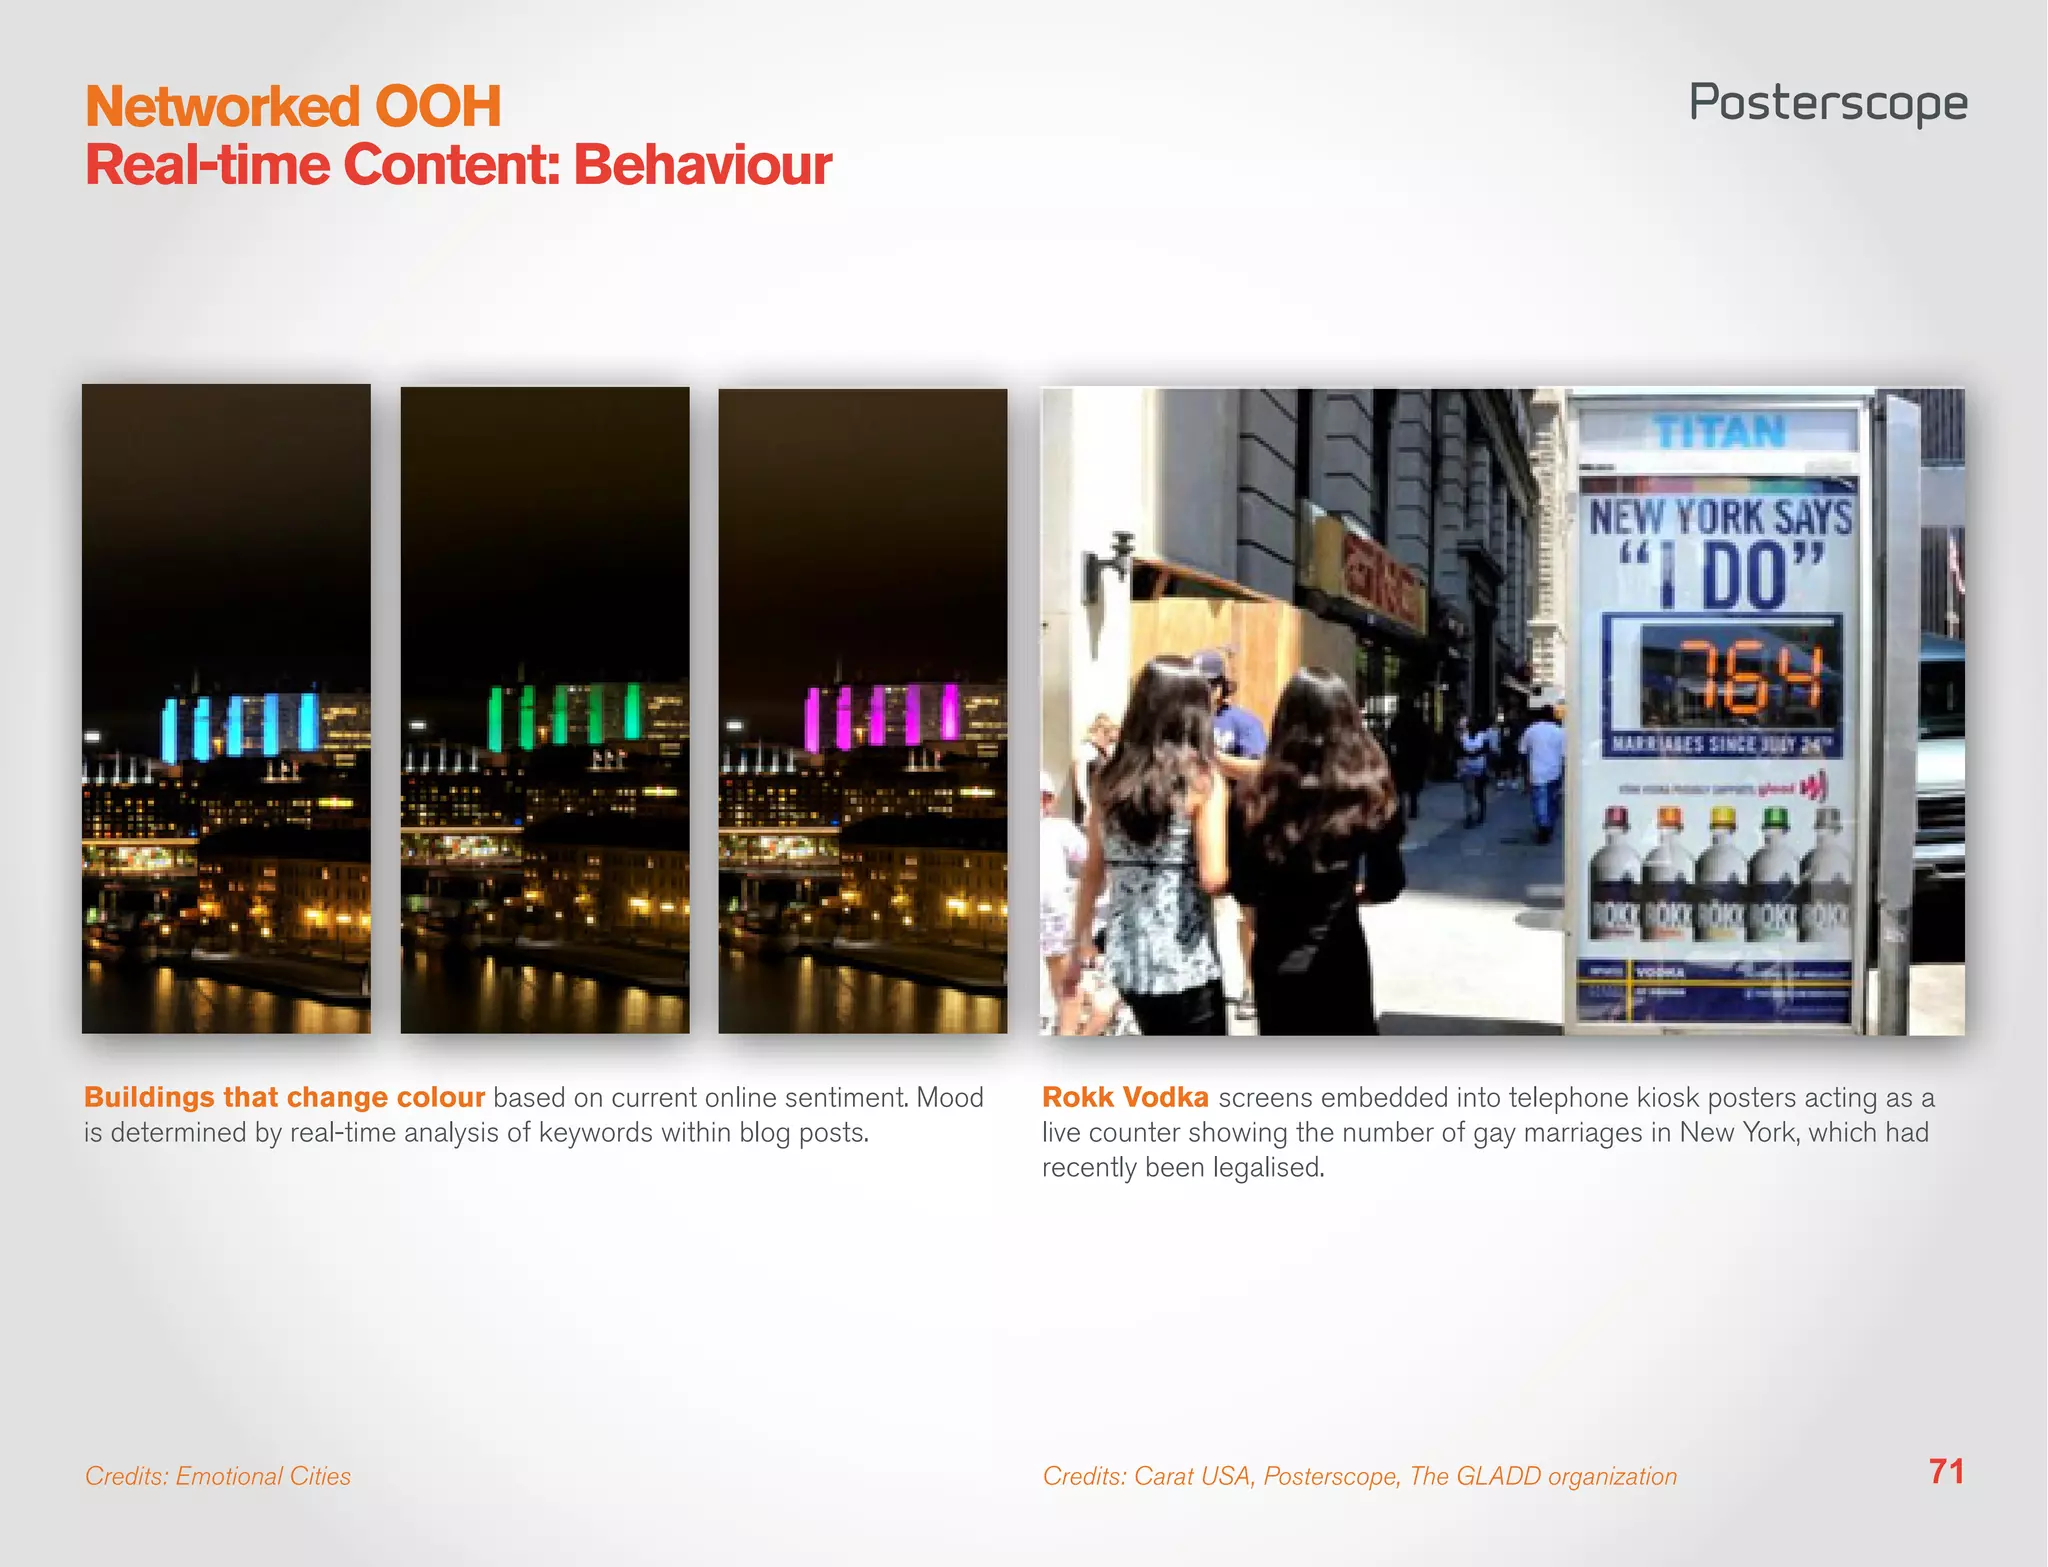This screenshot has width=2048, height=1567.
Task: Click 'Buildings that change colour' bold text
Action: click(x=284, y=1097)
